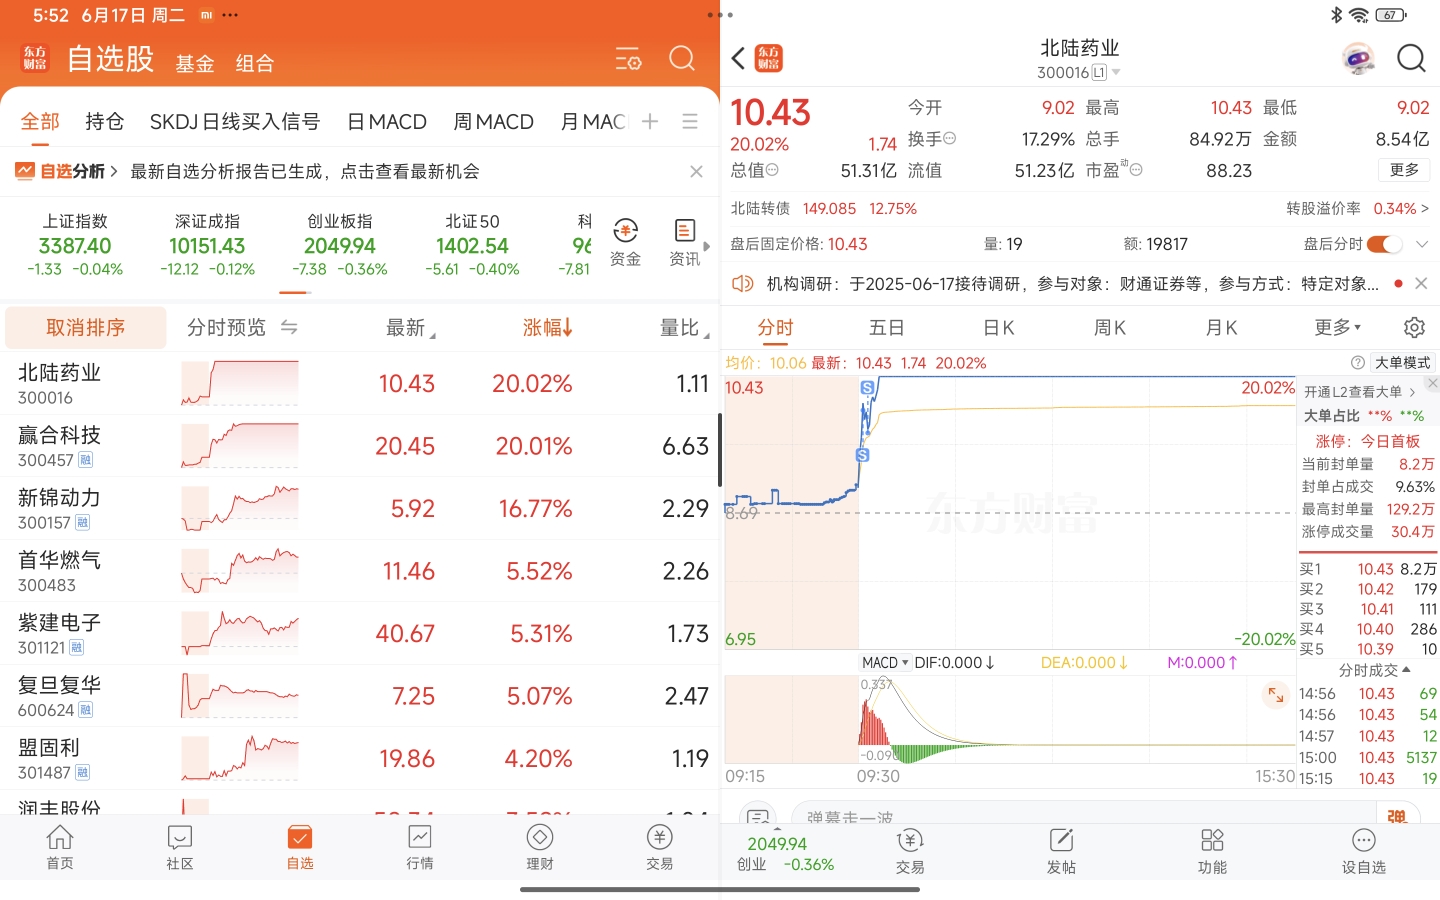Screen dimensions: 1440x900
Task: Open the MACD indicator dropdown
Action: (885, 662)
